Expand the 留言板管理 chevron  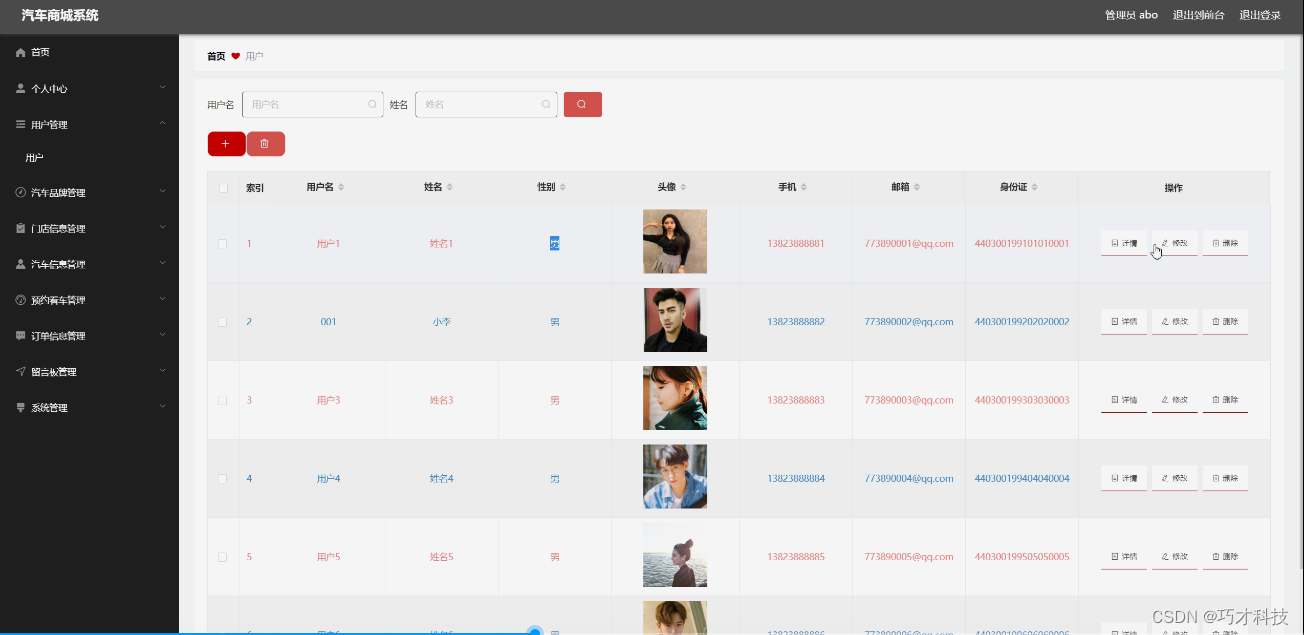click(x=163, y=371)
